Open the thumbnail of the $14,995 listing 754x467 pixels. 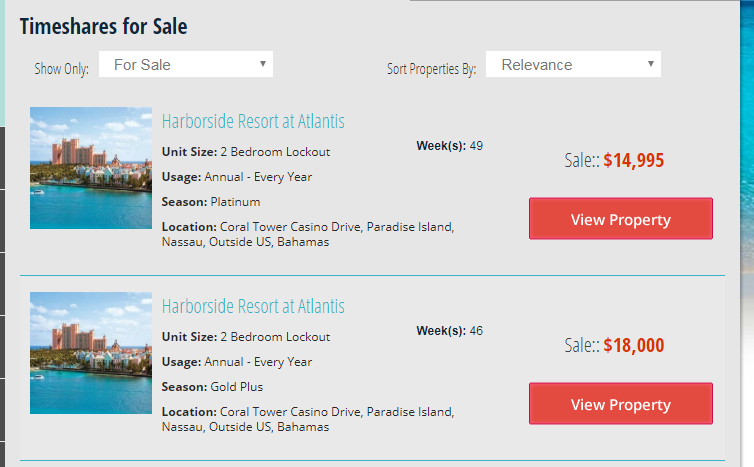click(91, 168)
